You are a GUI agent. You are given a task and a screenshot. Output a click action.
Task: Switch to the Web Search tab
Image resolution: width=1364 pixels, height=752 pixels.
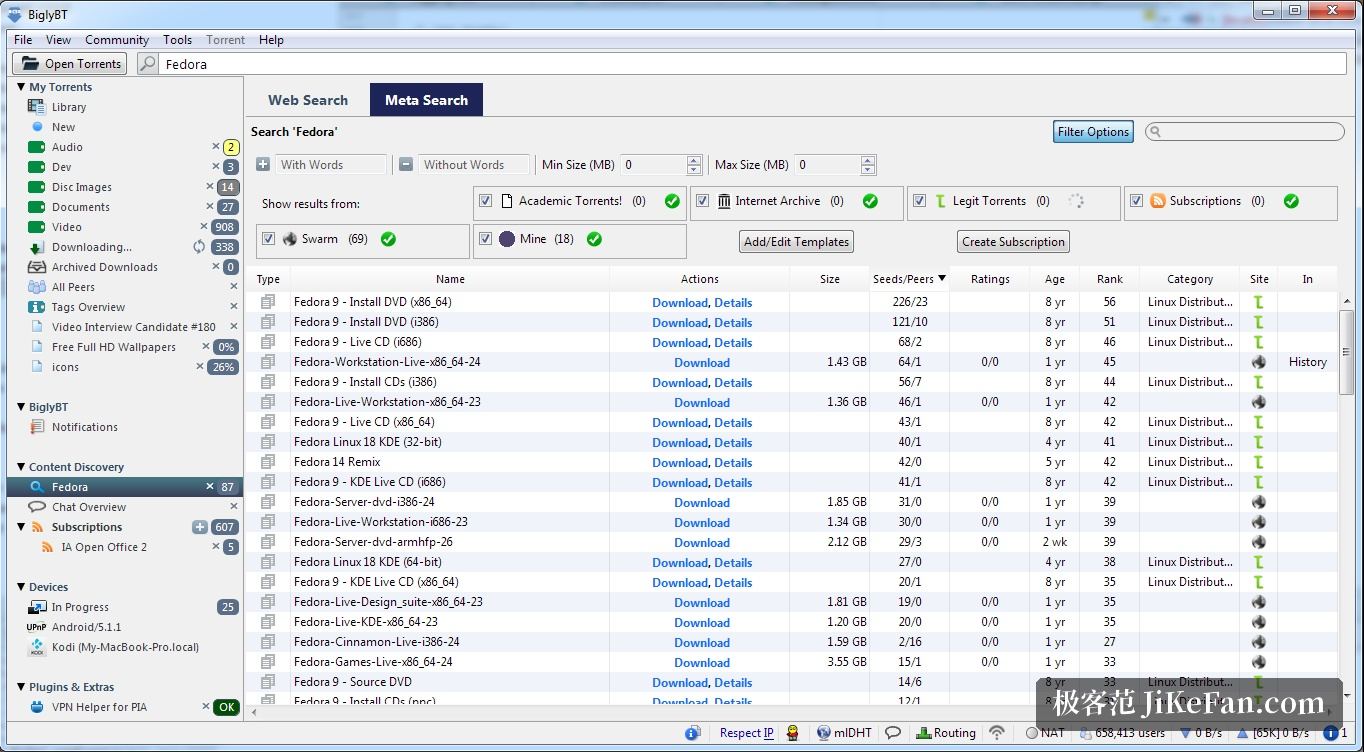click(308, 100)
